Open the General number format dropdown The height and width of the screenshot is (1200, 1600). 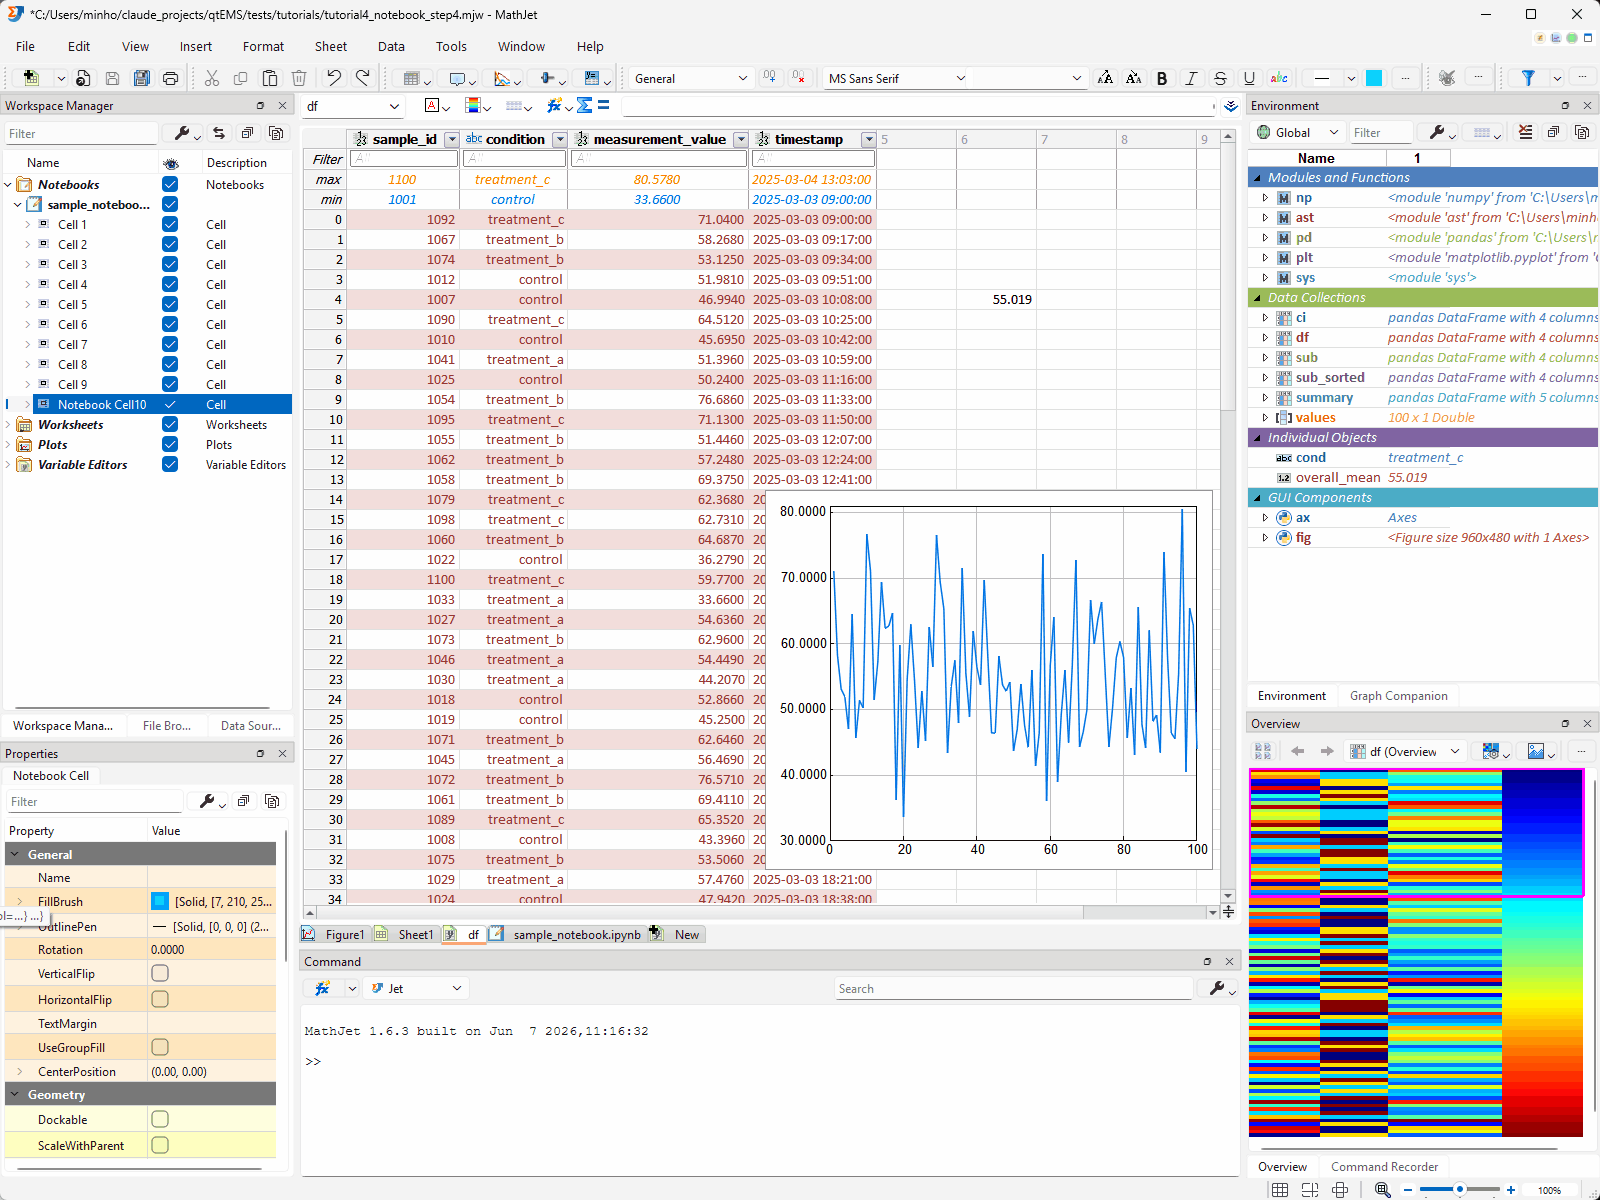pyautogui.click(x=690, y=78)
